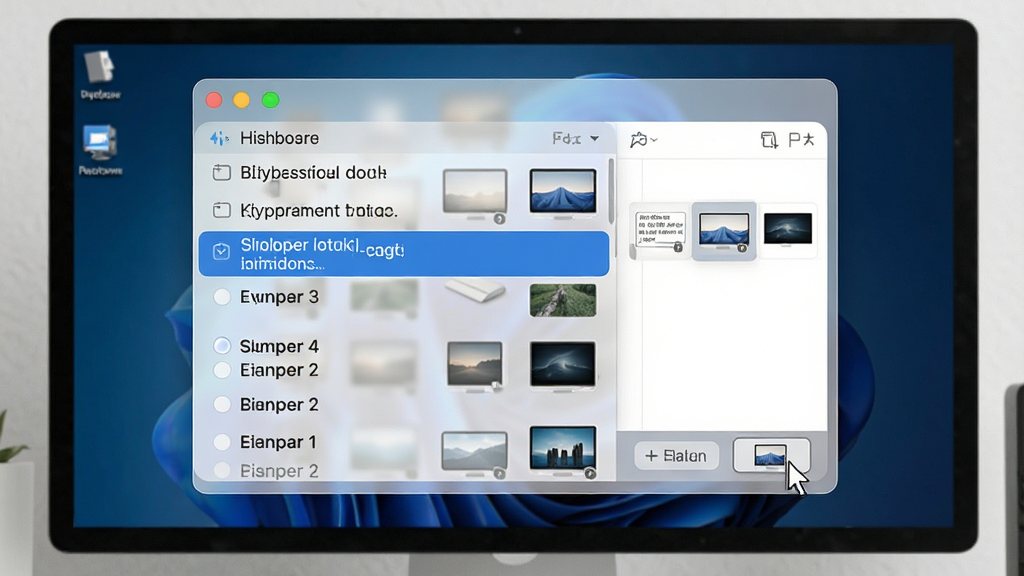
Task: Choose the green landscape thumbnail
Action: point(563,300)
